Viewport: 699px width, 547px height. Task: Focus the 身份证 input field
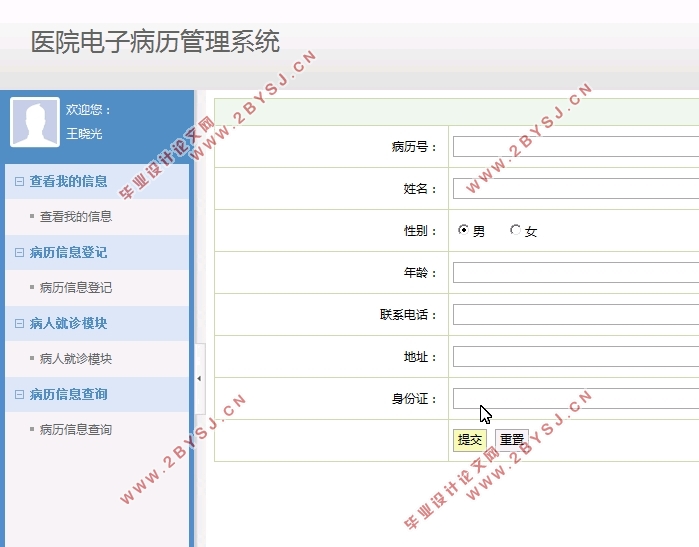[576, 399]
